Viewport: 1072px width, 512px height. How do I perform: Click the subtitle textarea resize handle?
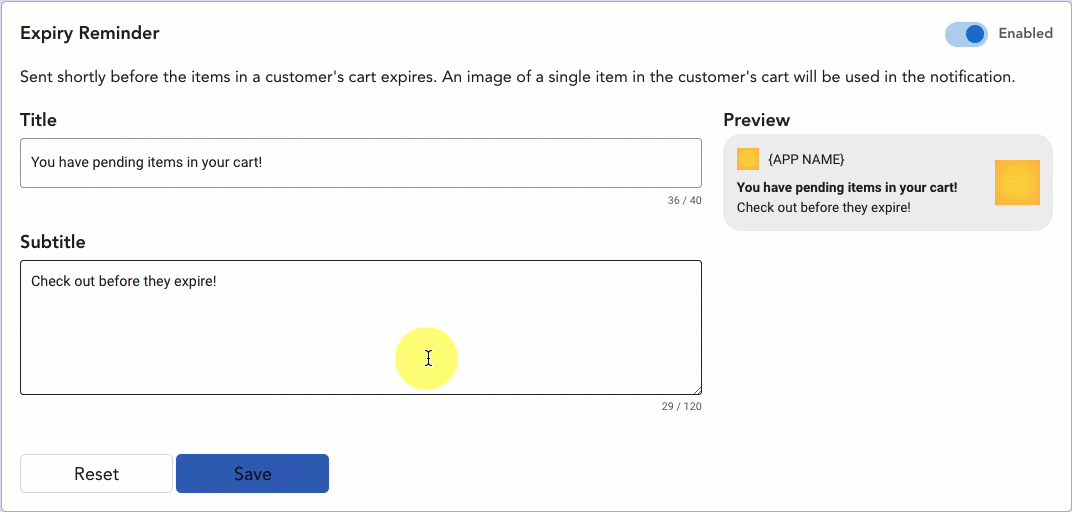point(697,390)
